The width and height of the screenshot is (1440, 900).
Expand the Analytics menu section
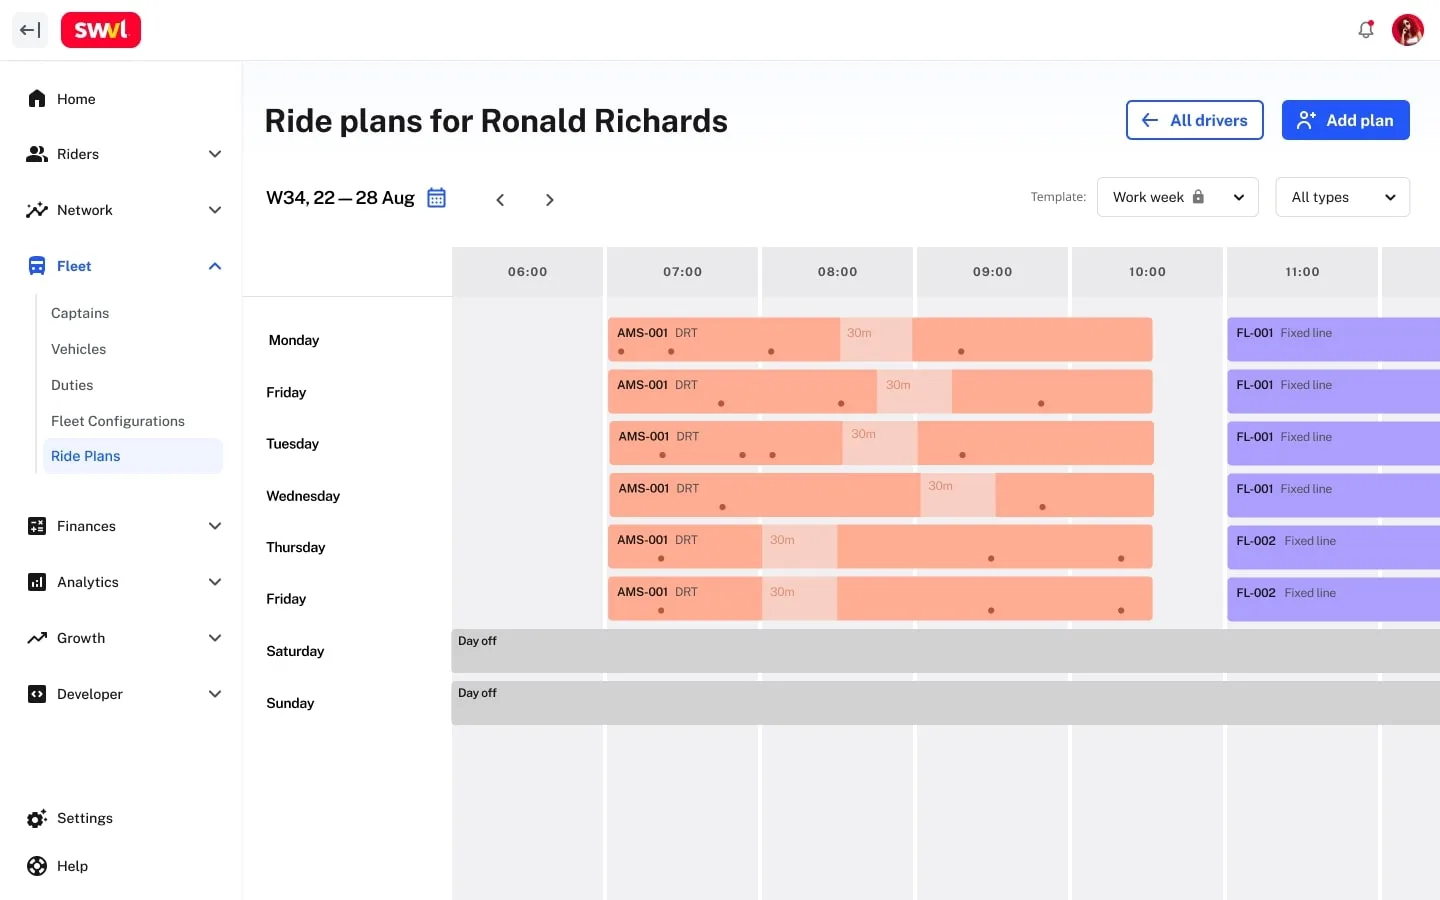point(214,582)
